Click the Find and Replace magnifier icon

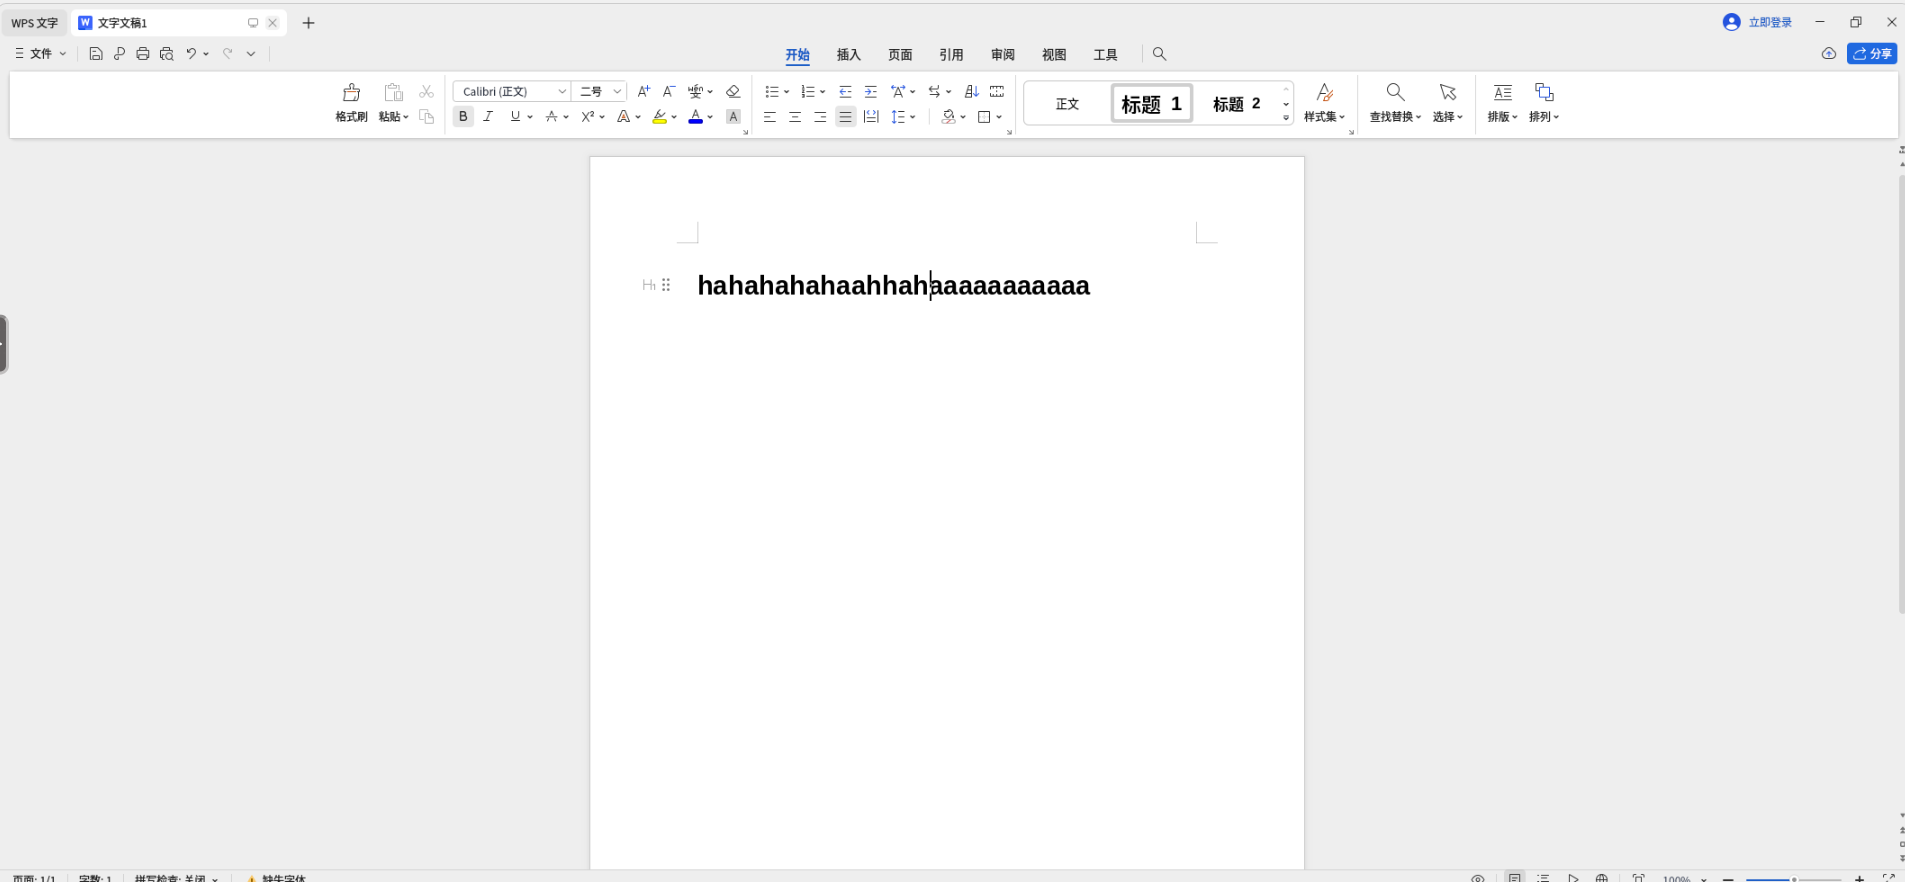tap(1395, 93)
